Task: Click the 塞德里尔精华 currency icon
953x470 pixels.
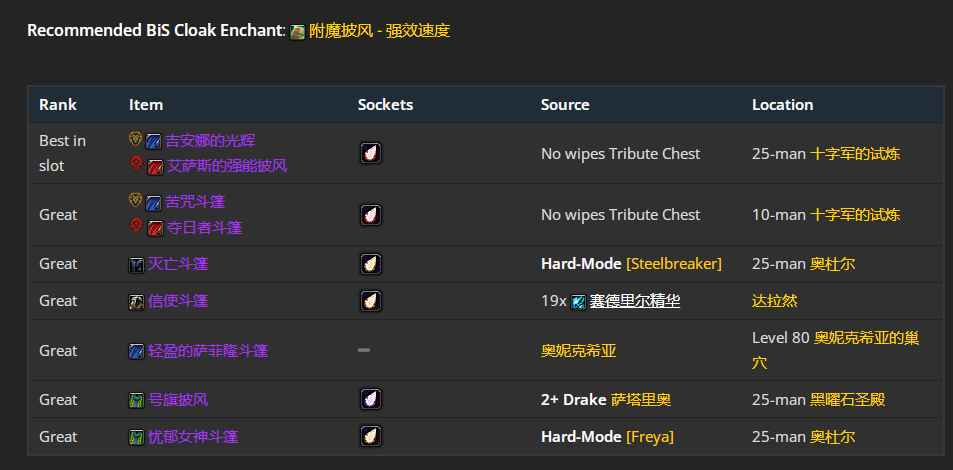Action: click(x=579, y=301)
